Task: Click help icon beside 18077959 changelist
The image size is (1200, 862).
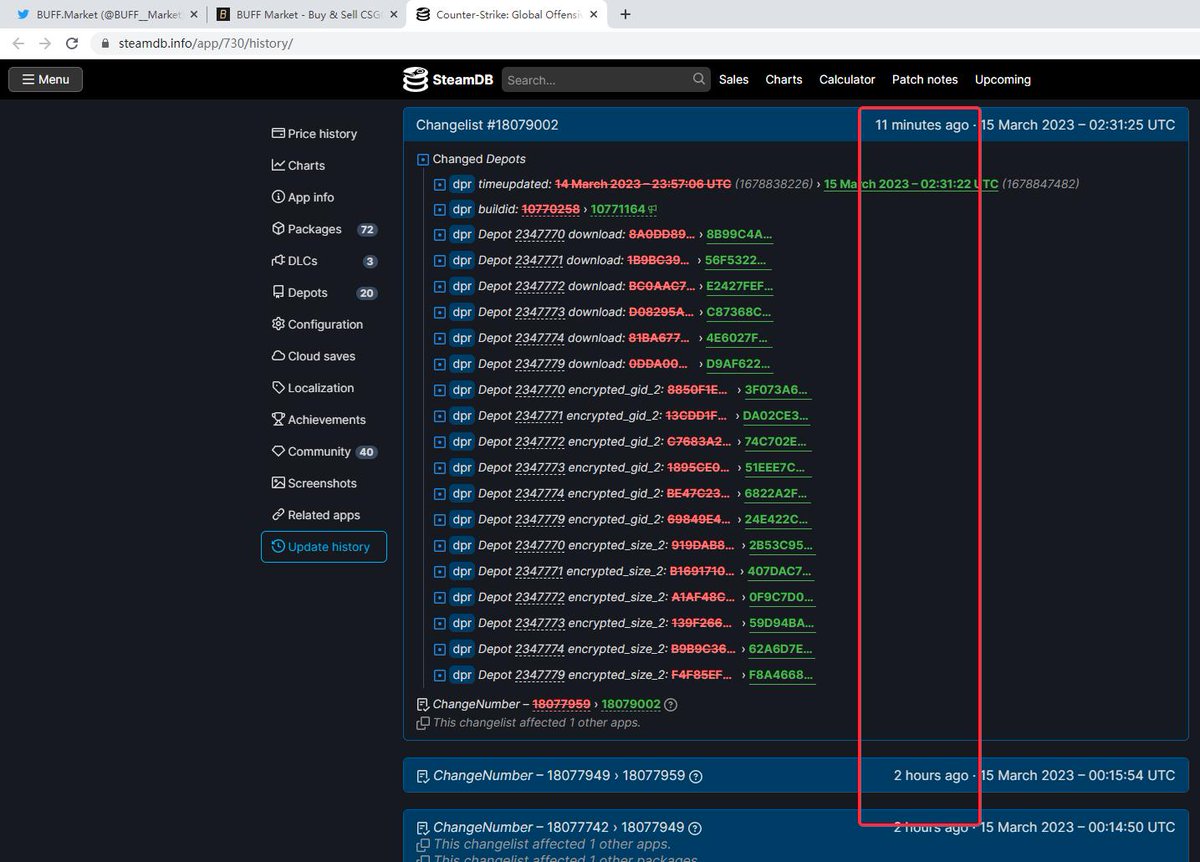Action: pos(696,777)
